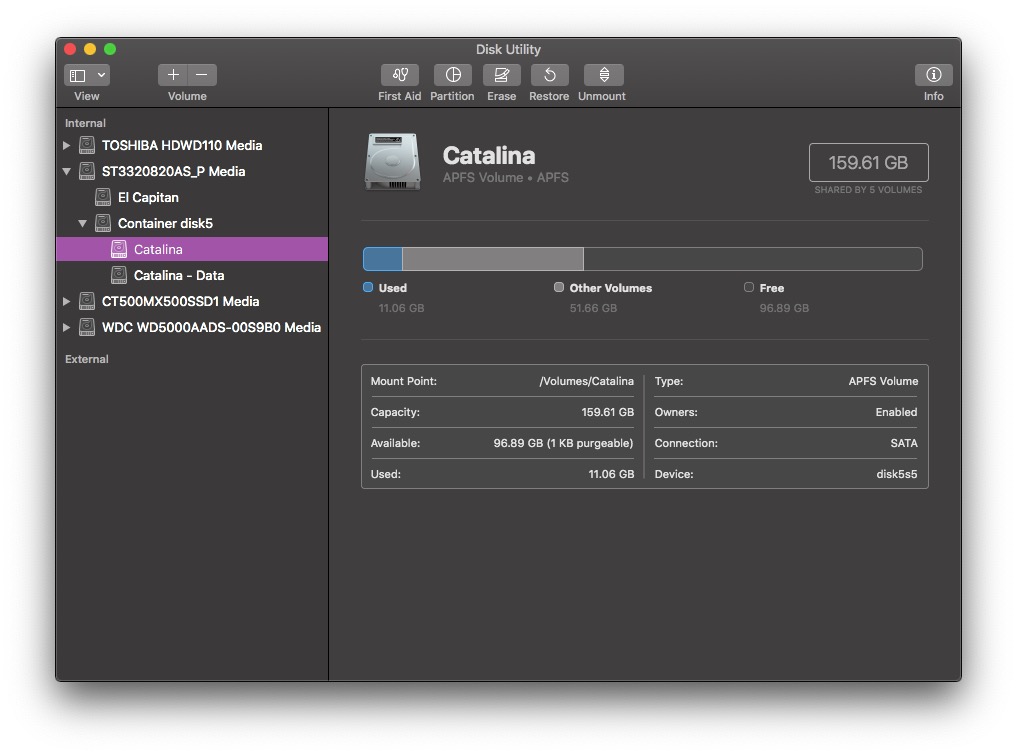Expand CT500MX500SSD1 Media disk
The image size is (1017, 755).
click(67, 301)
